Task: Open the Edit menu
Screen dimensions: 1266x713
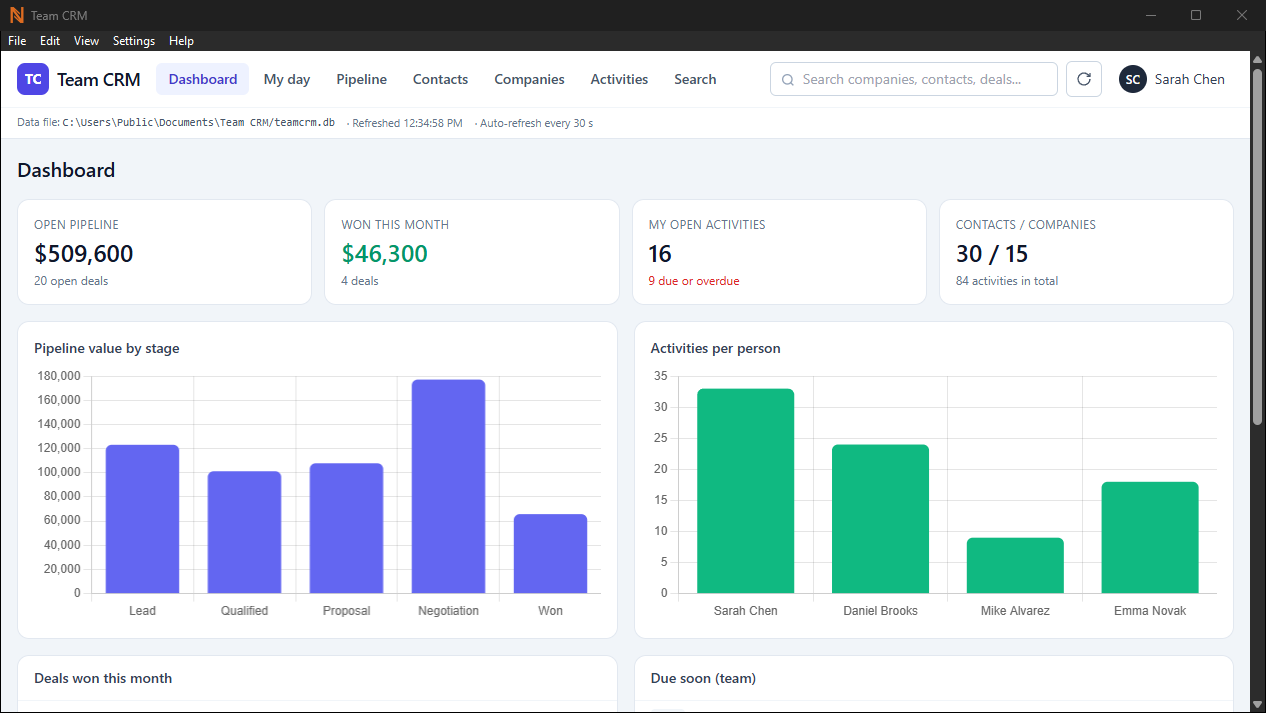Action: 50,41
